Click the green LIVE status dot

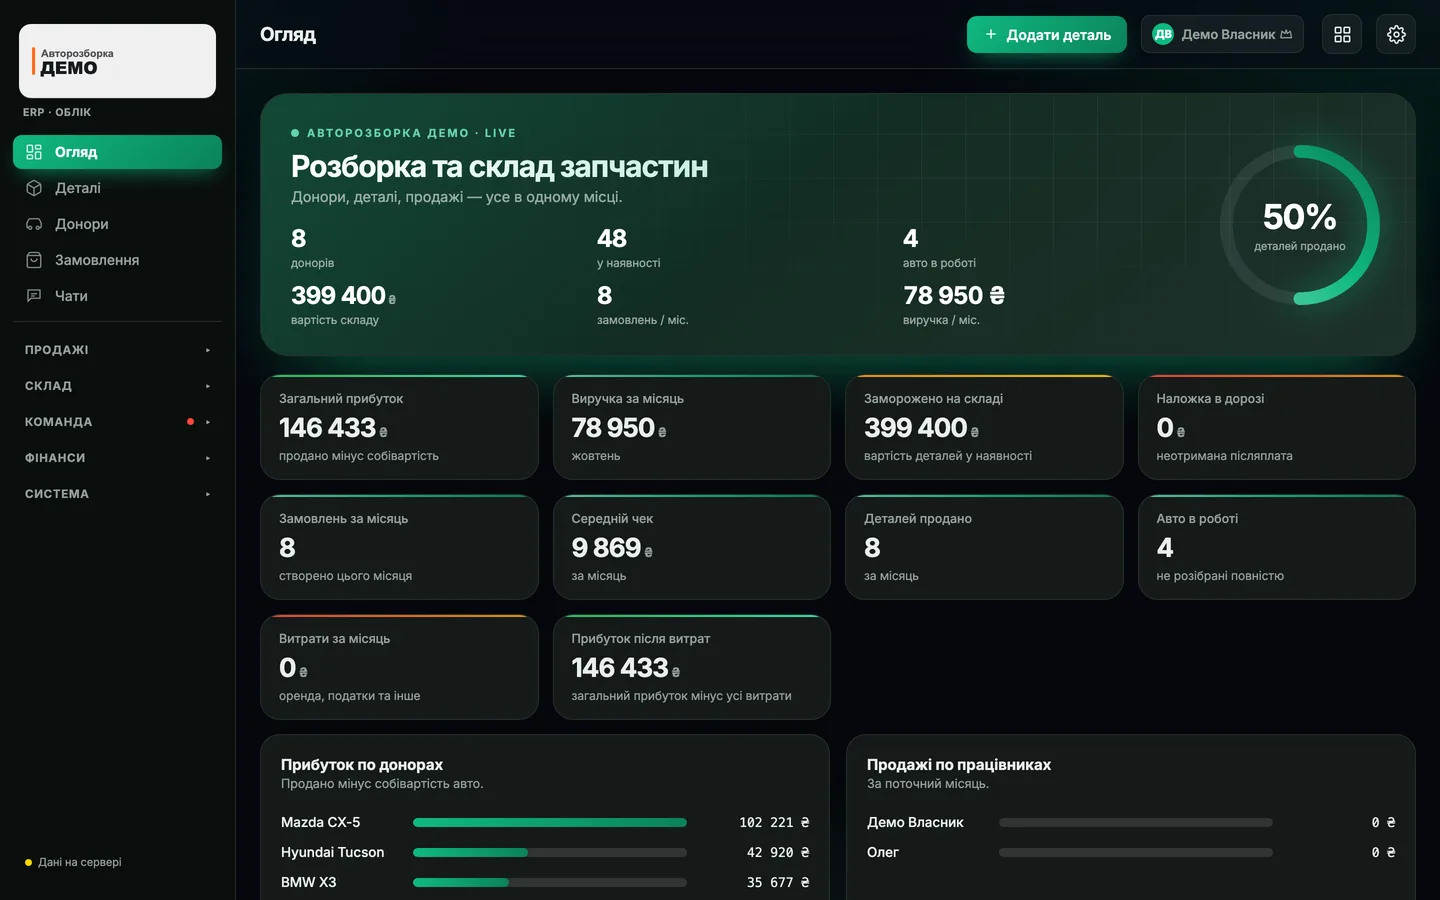click(295, 133)
